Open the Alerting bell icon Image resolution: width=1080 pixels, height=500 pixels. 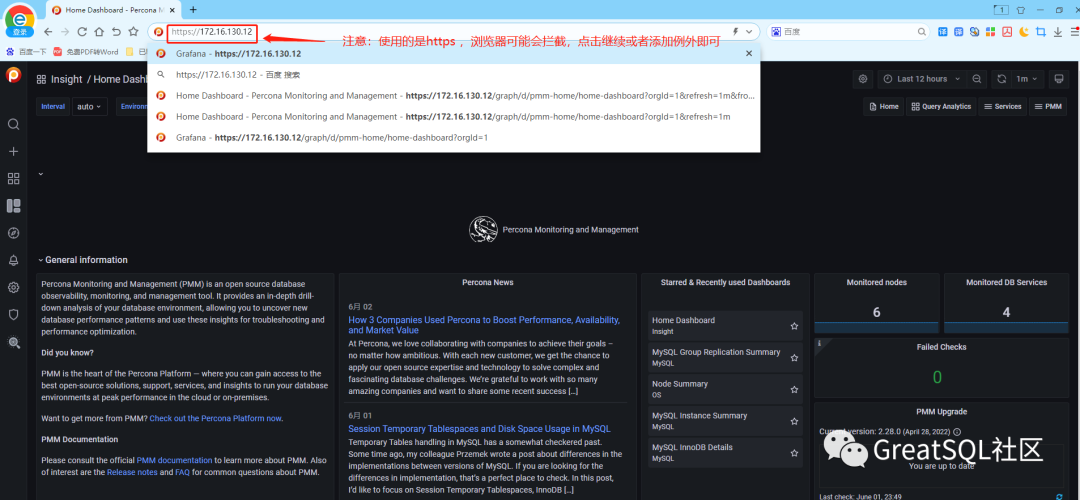coord(13,260)
